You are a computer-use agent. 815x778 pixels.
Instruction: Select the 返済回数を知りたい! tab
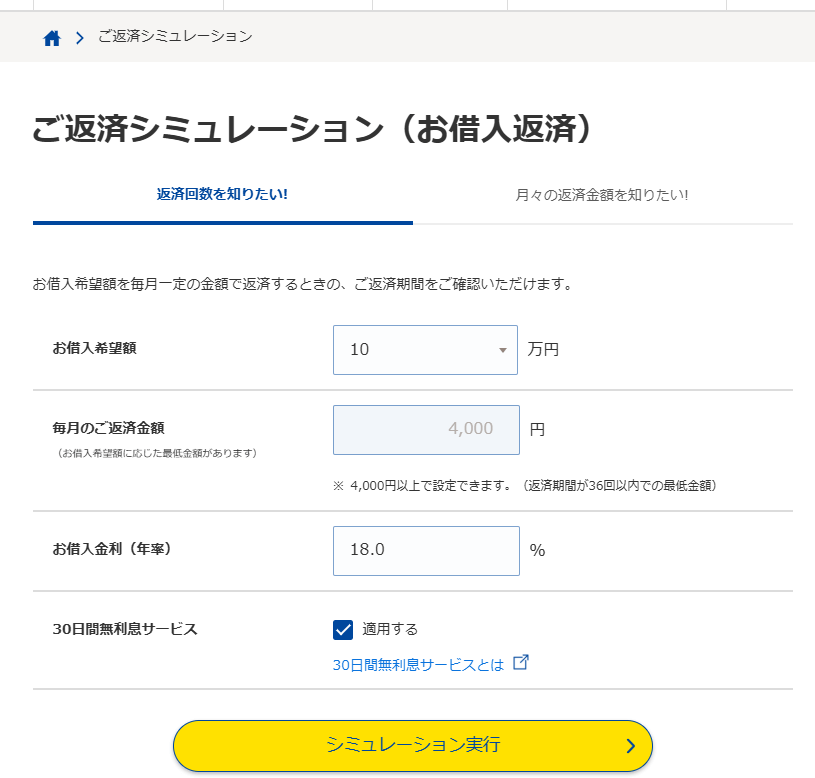pos(222,194)
